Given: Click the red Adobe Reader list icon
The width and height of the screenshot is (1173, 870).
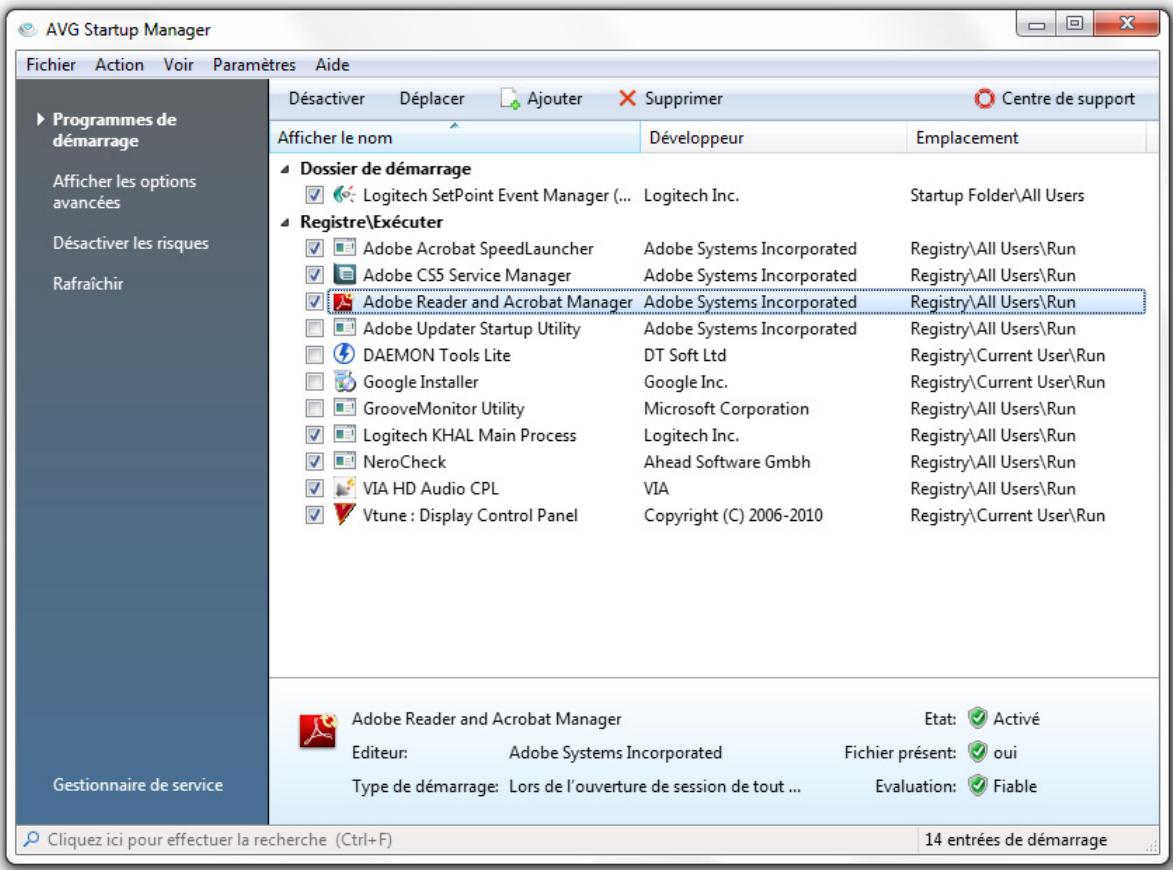Looking at the screenshot, I should [x=344, y=301].
